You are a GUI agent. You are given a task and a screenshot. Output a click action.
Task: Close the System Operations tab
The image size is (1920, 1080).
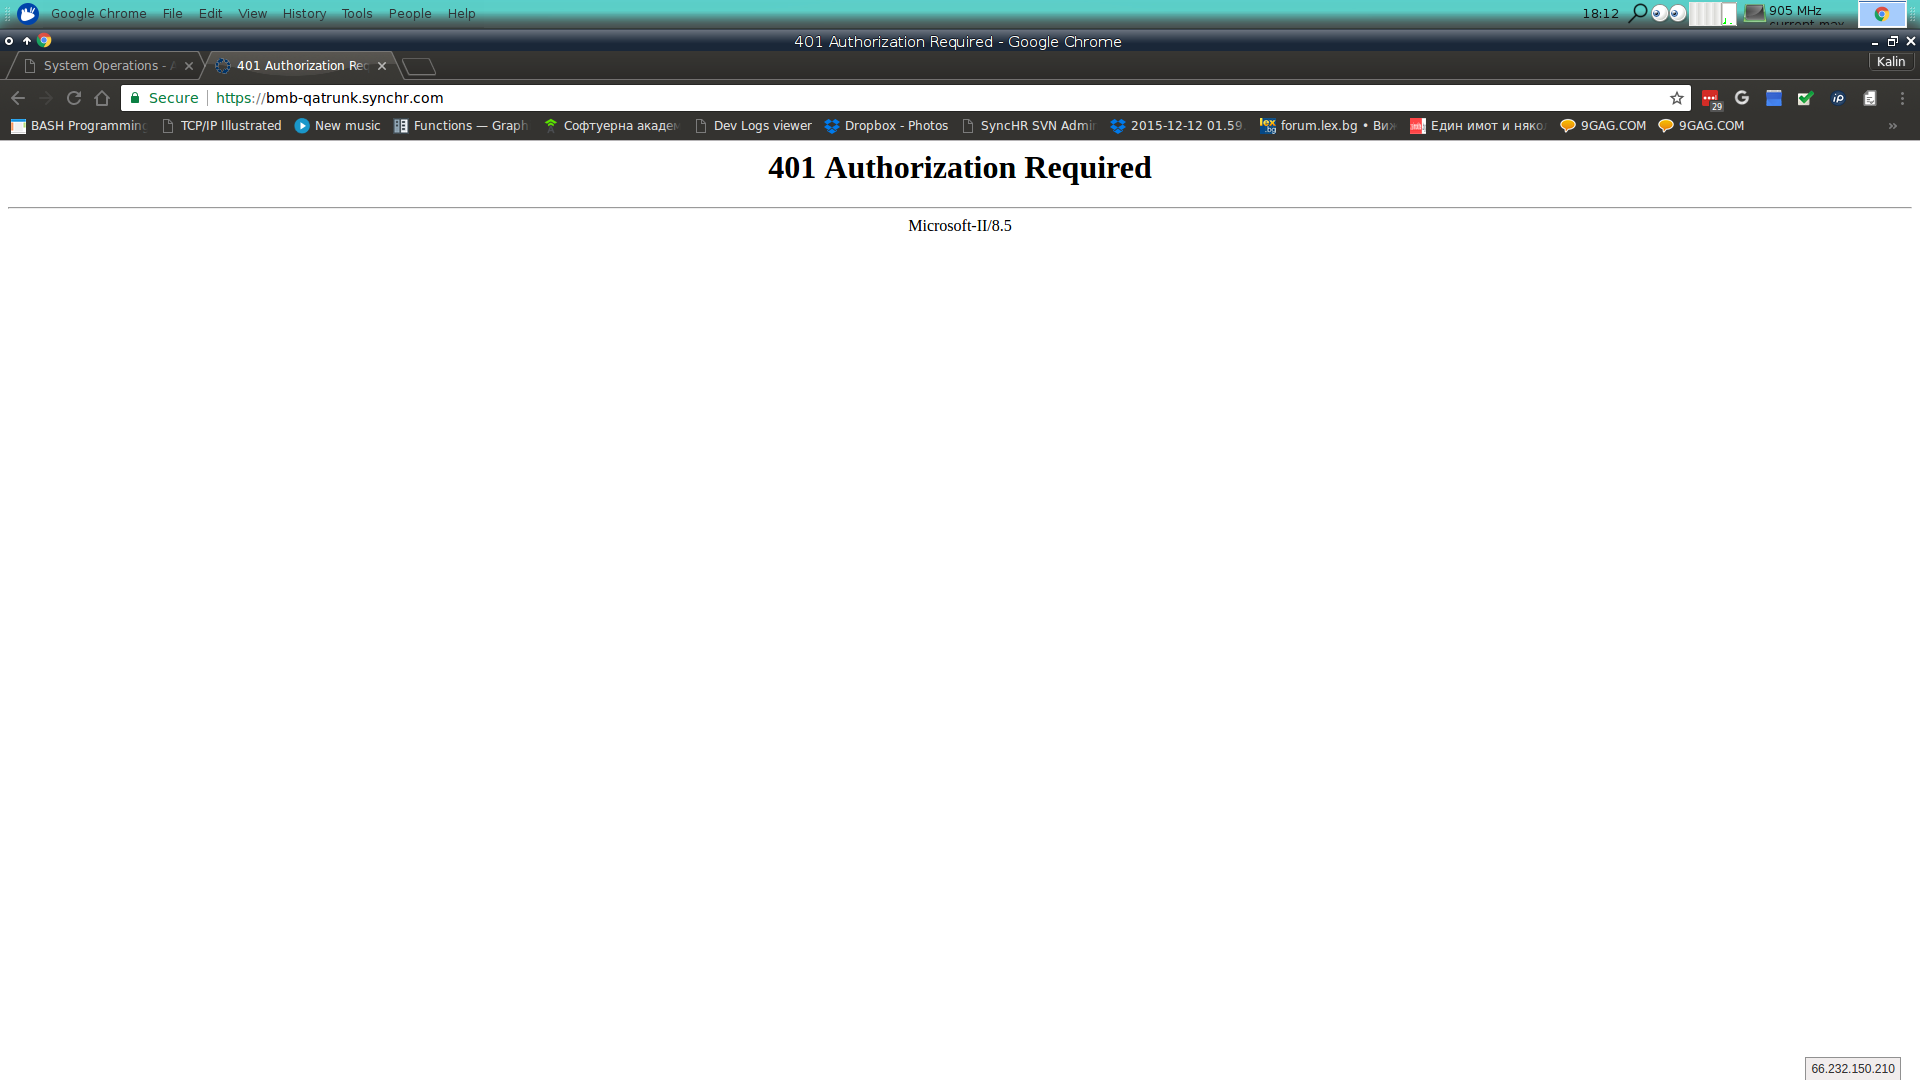pyautogui.click(x=189, y=66)
